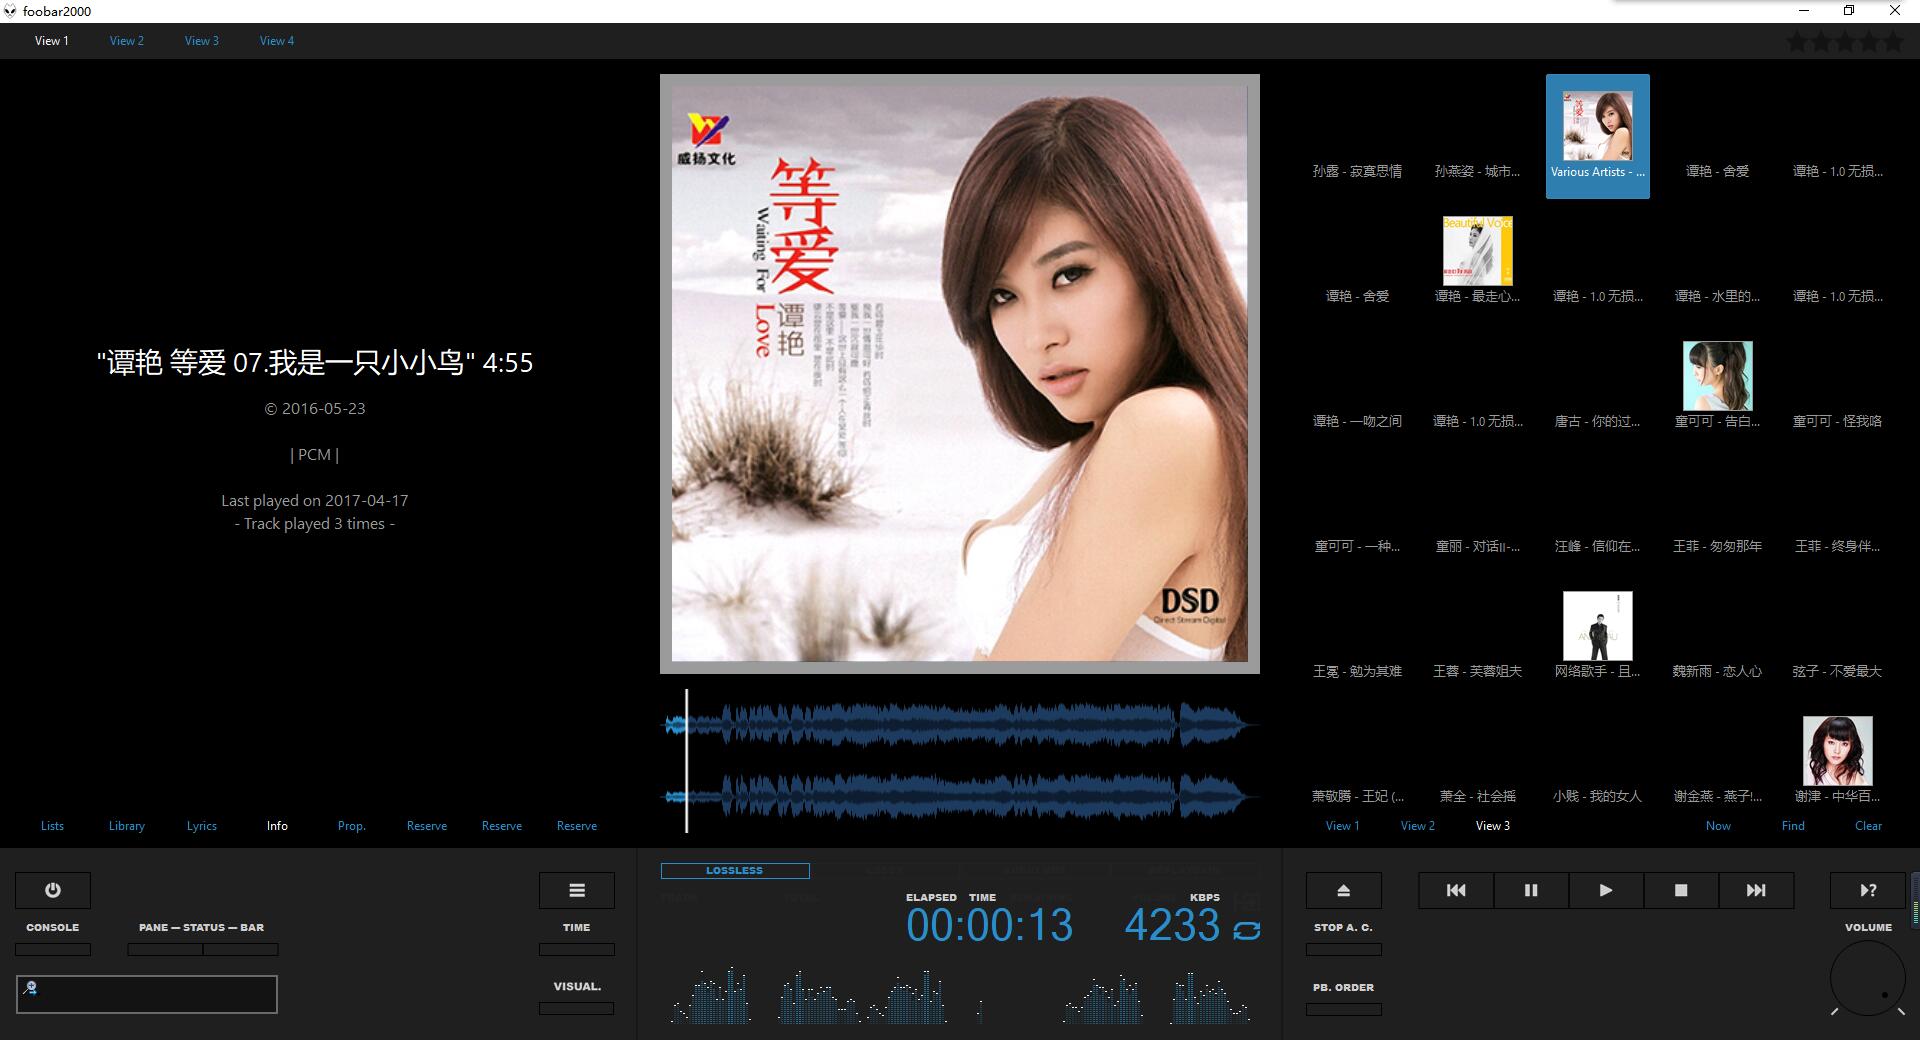Select the album entry 童可可 - 怪我咯
The height and width of the screenshot is (1040, 1920).
click(1838, 421)
